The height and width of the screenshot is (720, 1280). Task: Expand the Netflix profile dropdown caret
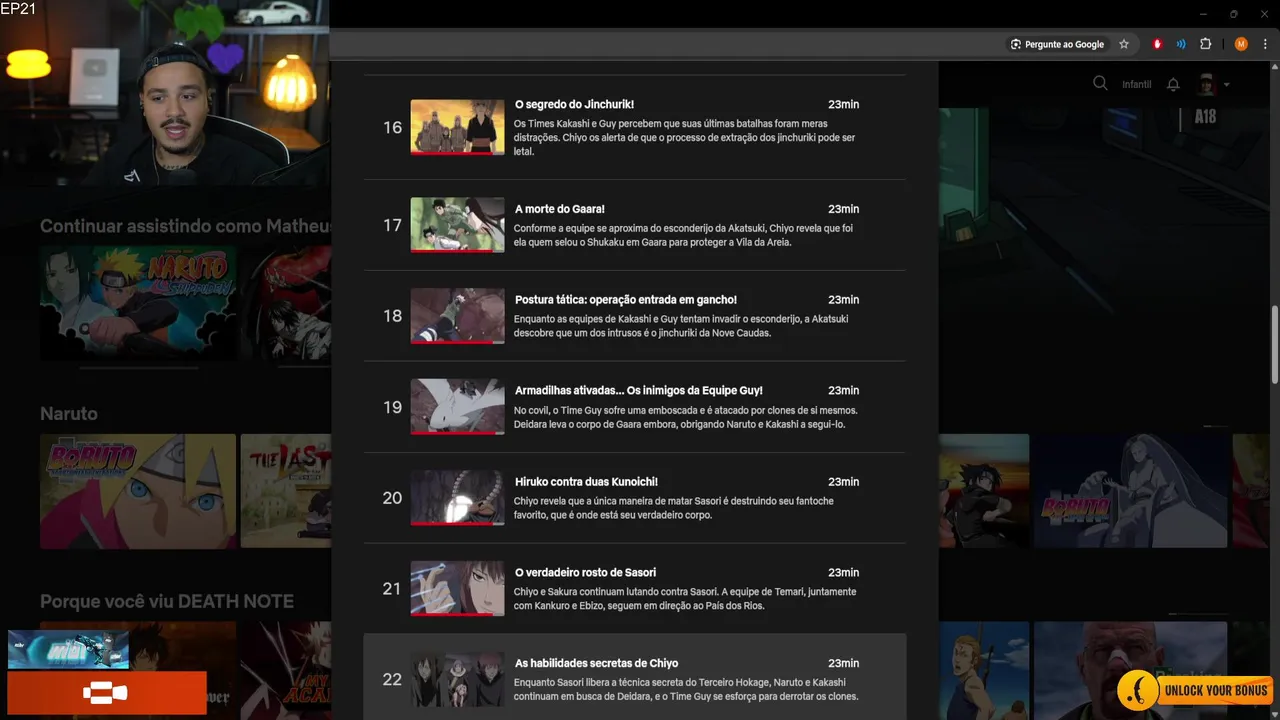click(x=1227, y=85)
